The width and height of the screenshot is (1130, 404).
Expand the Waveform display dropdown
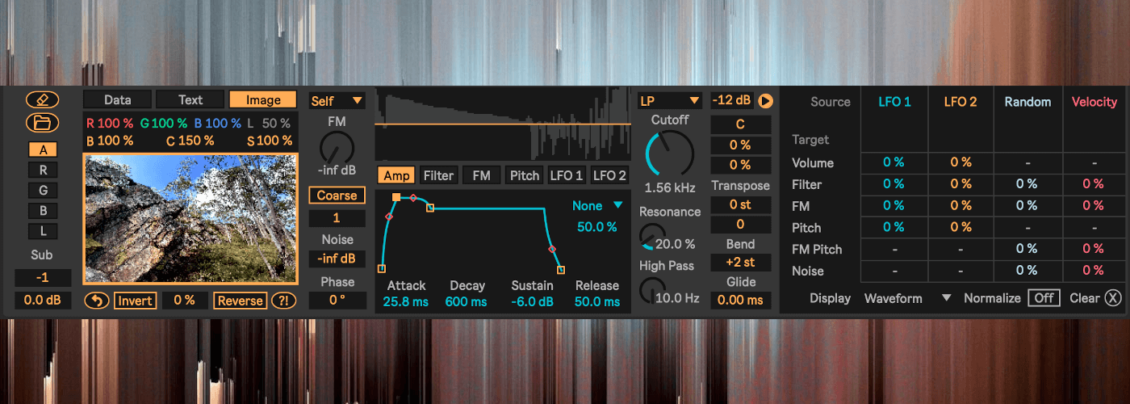(x=907, y=298)
